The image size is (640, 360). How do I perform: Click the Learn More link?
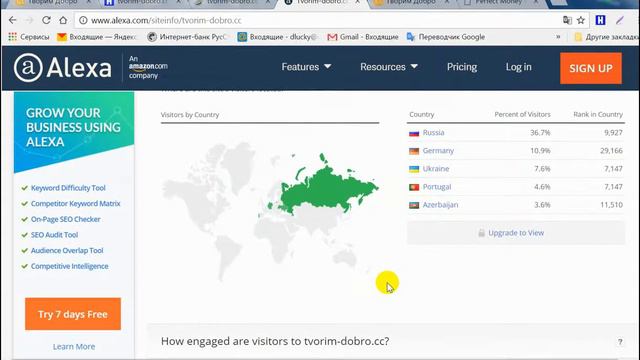point(74,347)
